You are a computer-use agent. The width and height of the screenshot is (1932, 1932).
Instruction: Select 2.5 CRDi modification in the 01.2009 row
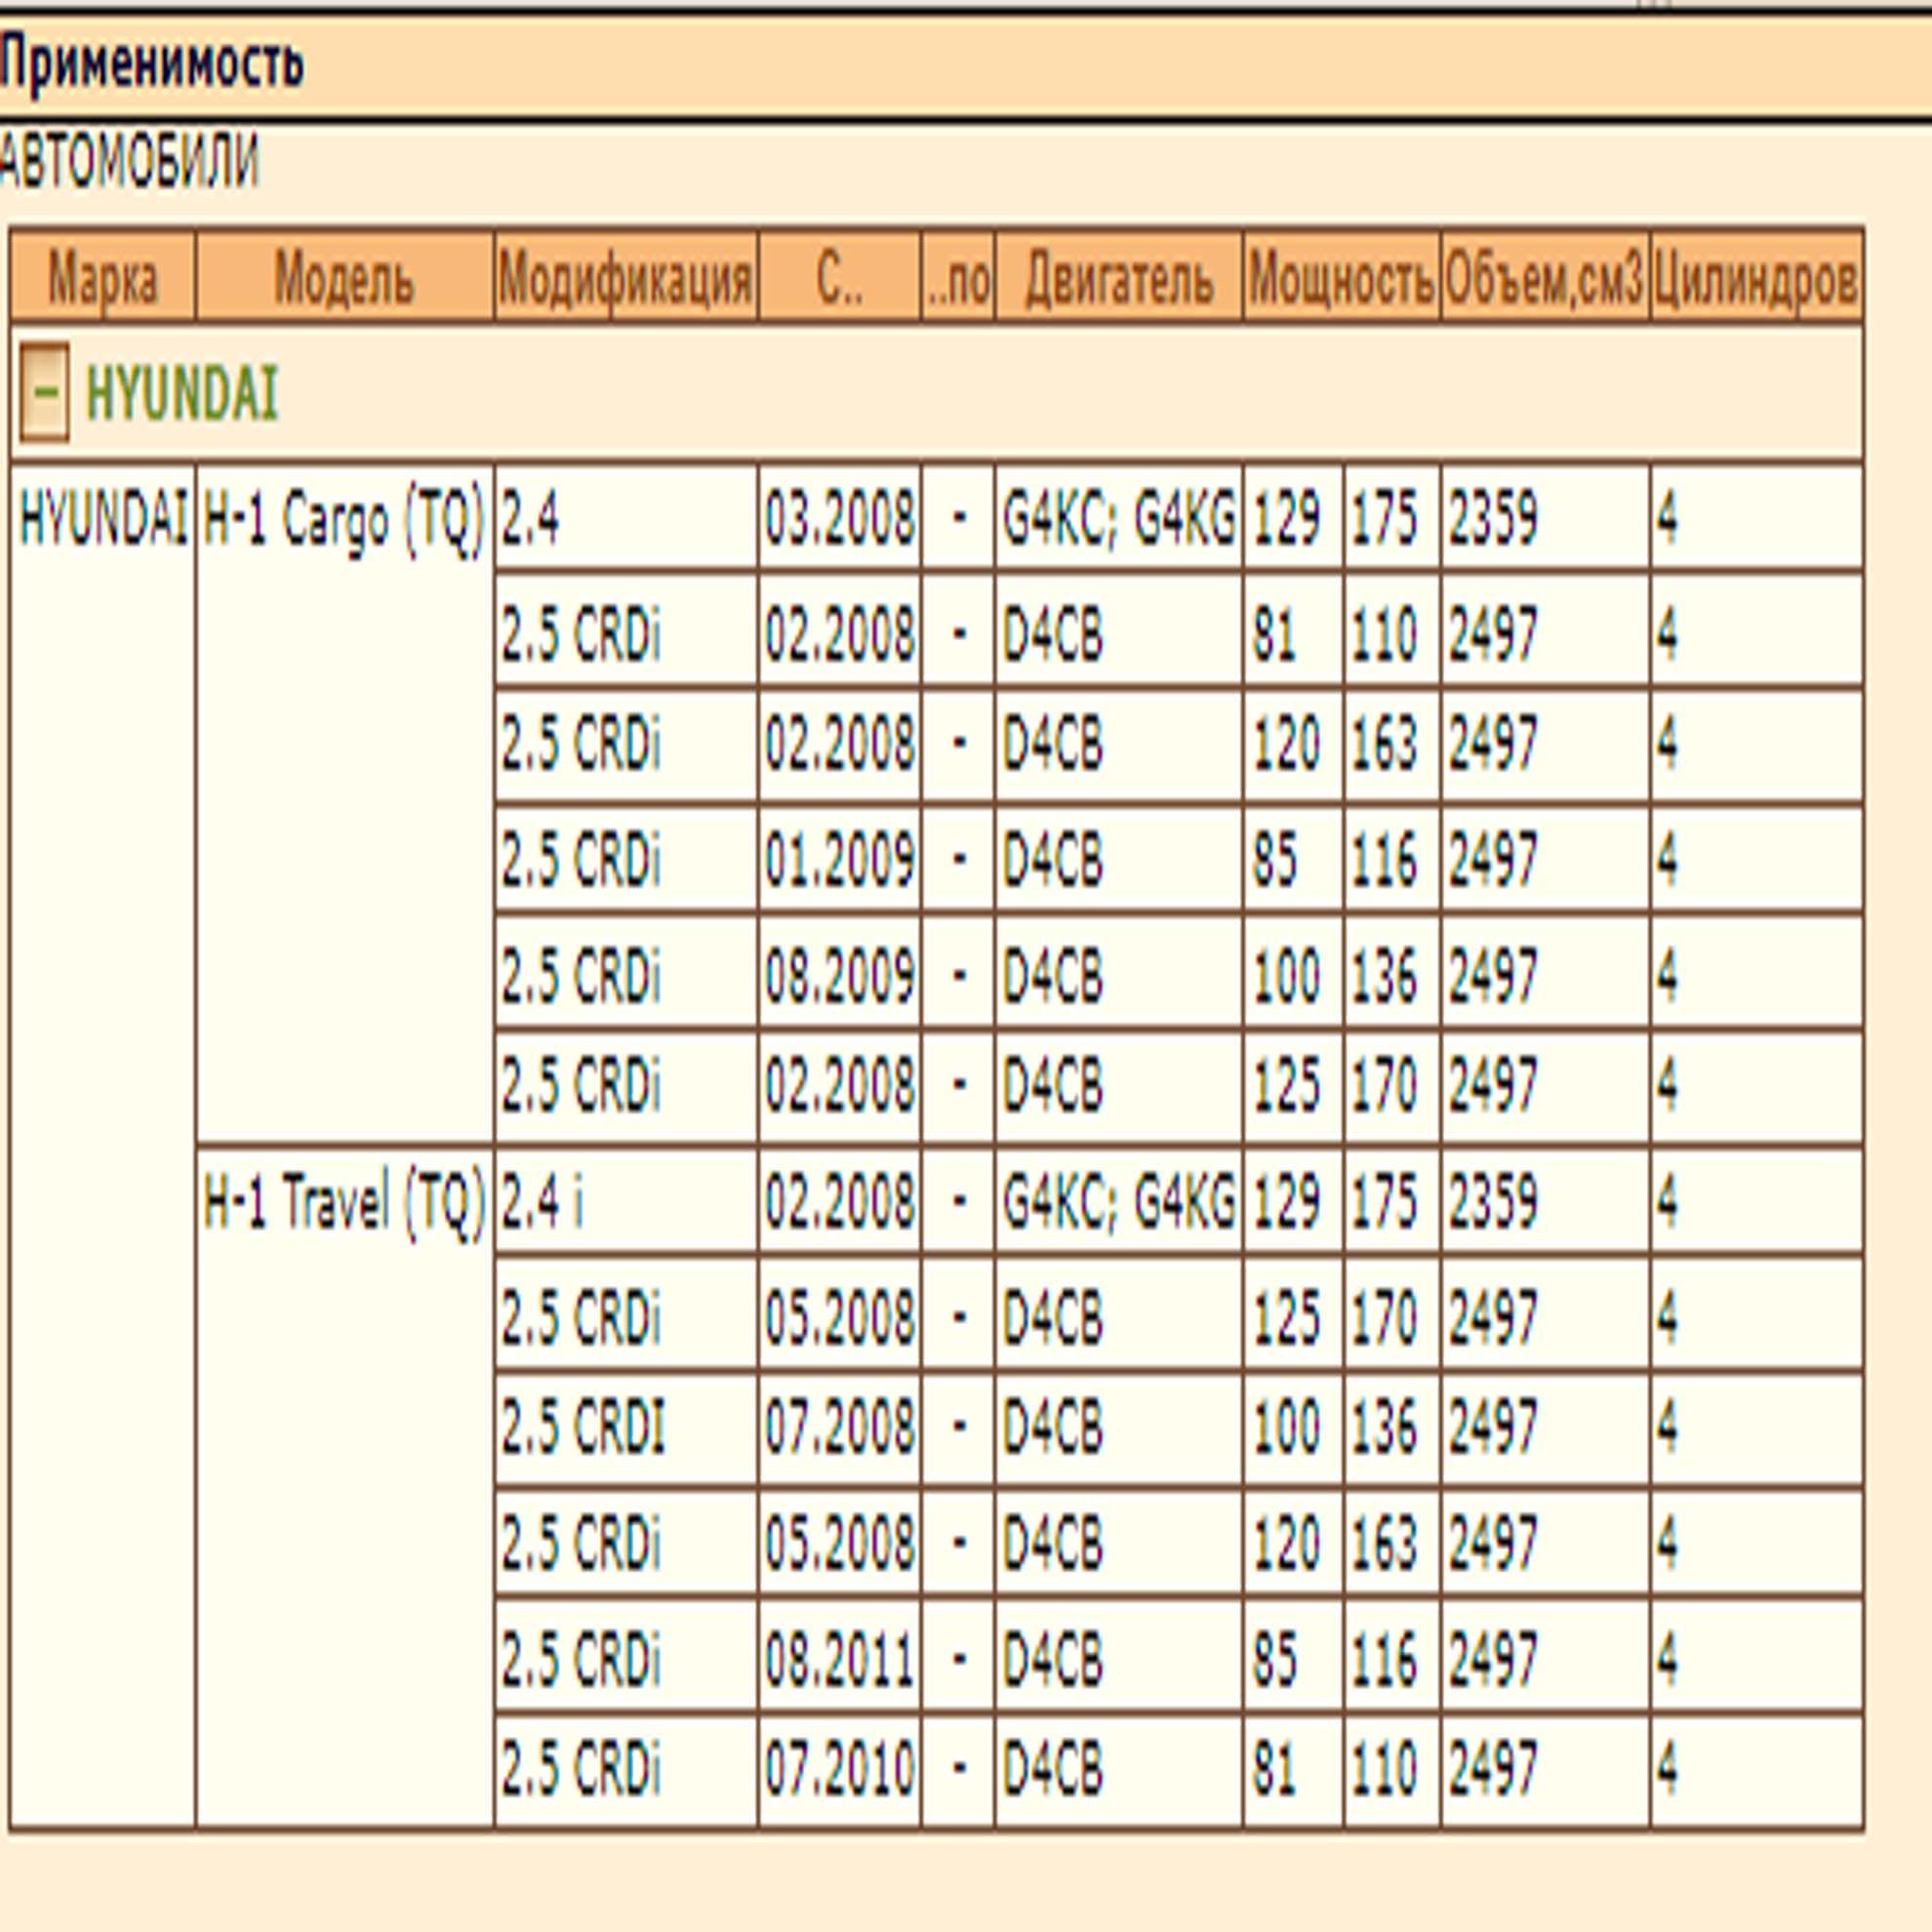click(x=626, y=860)
